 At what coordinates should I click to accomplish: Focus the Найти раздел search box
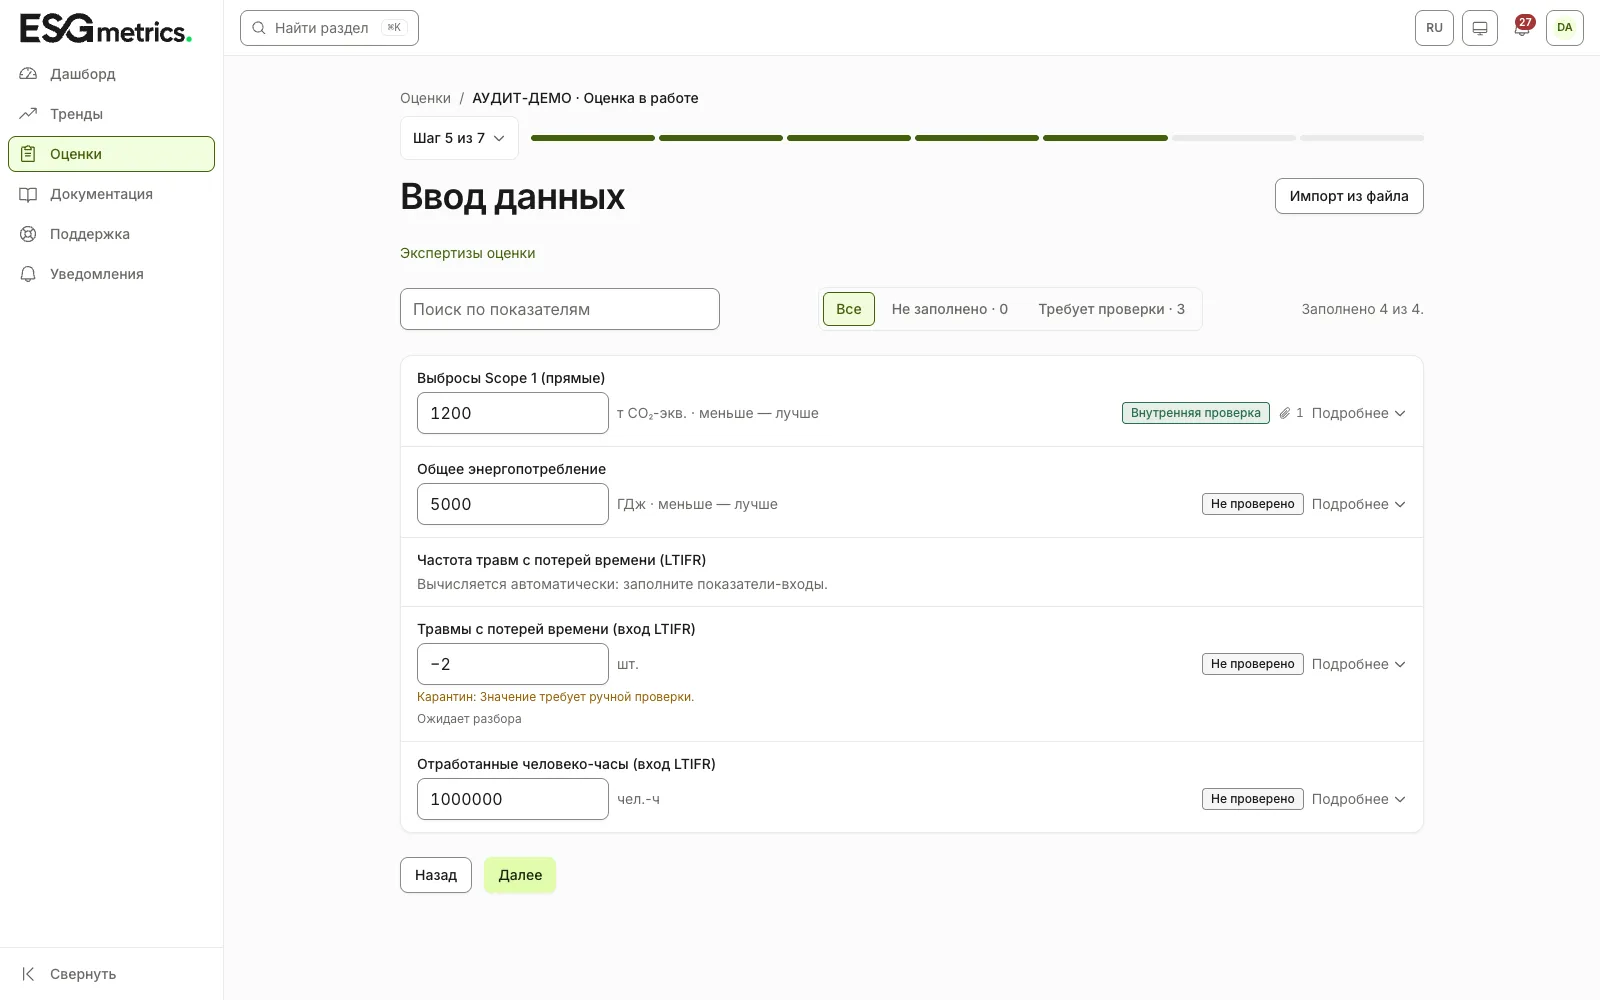point(329,28)
